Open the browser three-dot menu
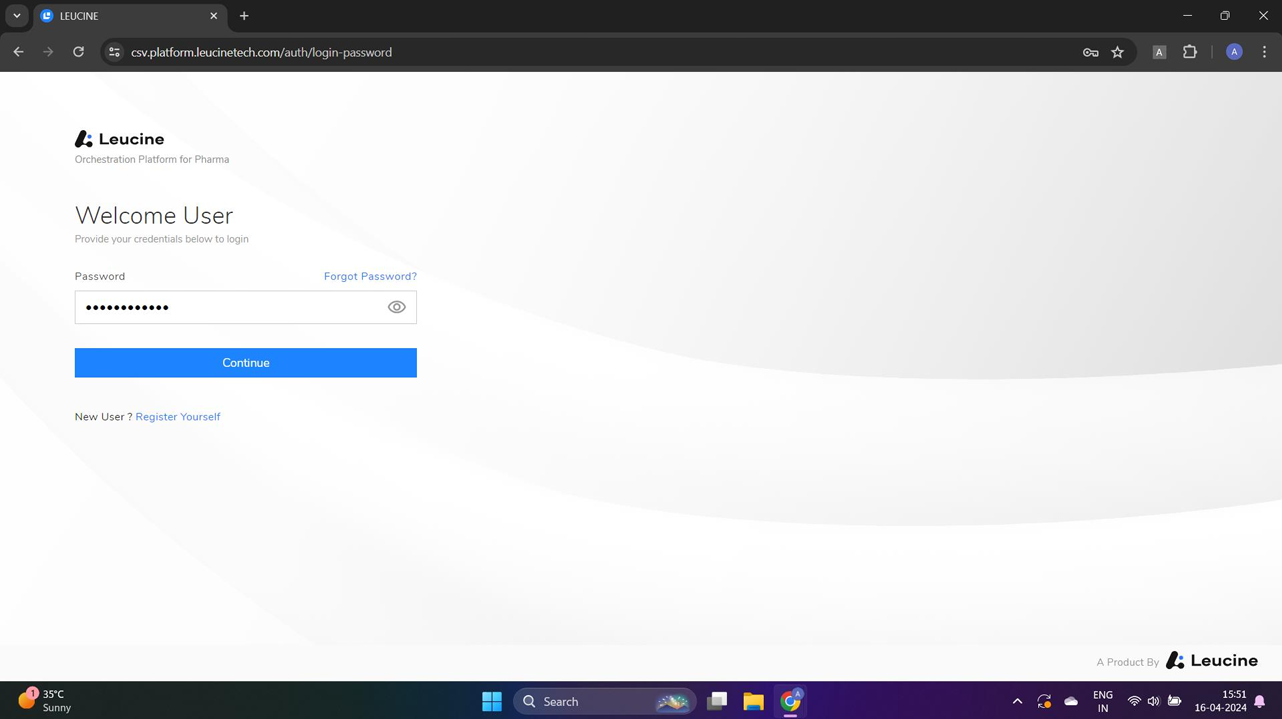This screenshot has width=1282, height=719. (1264, 52)
